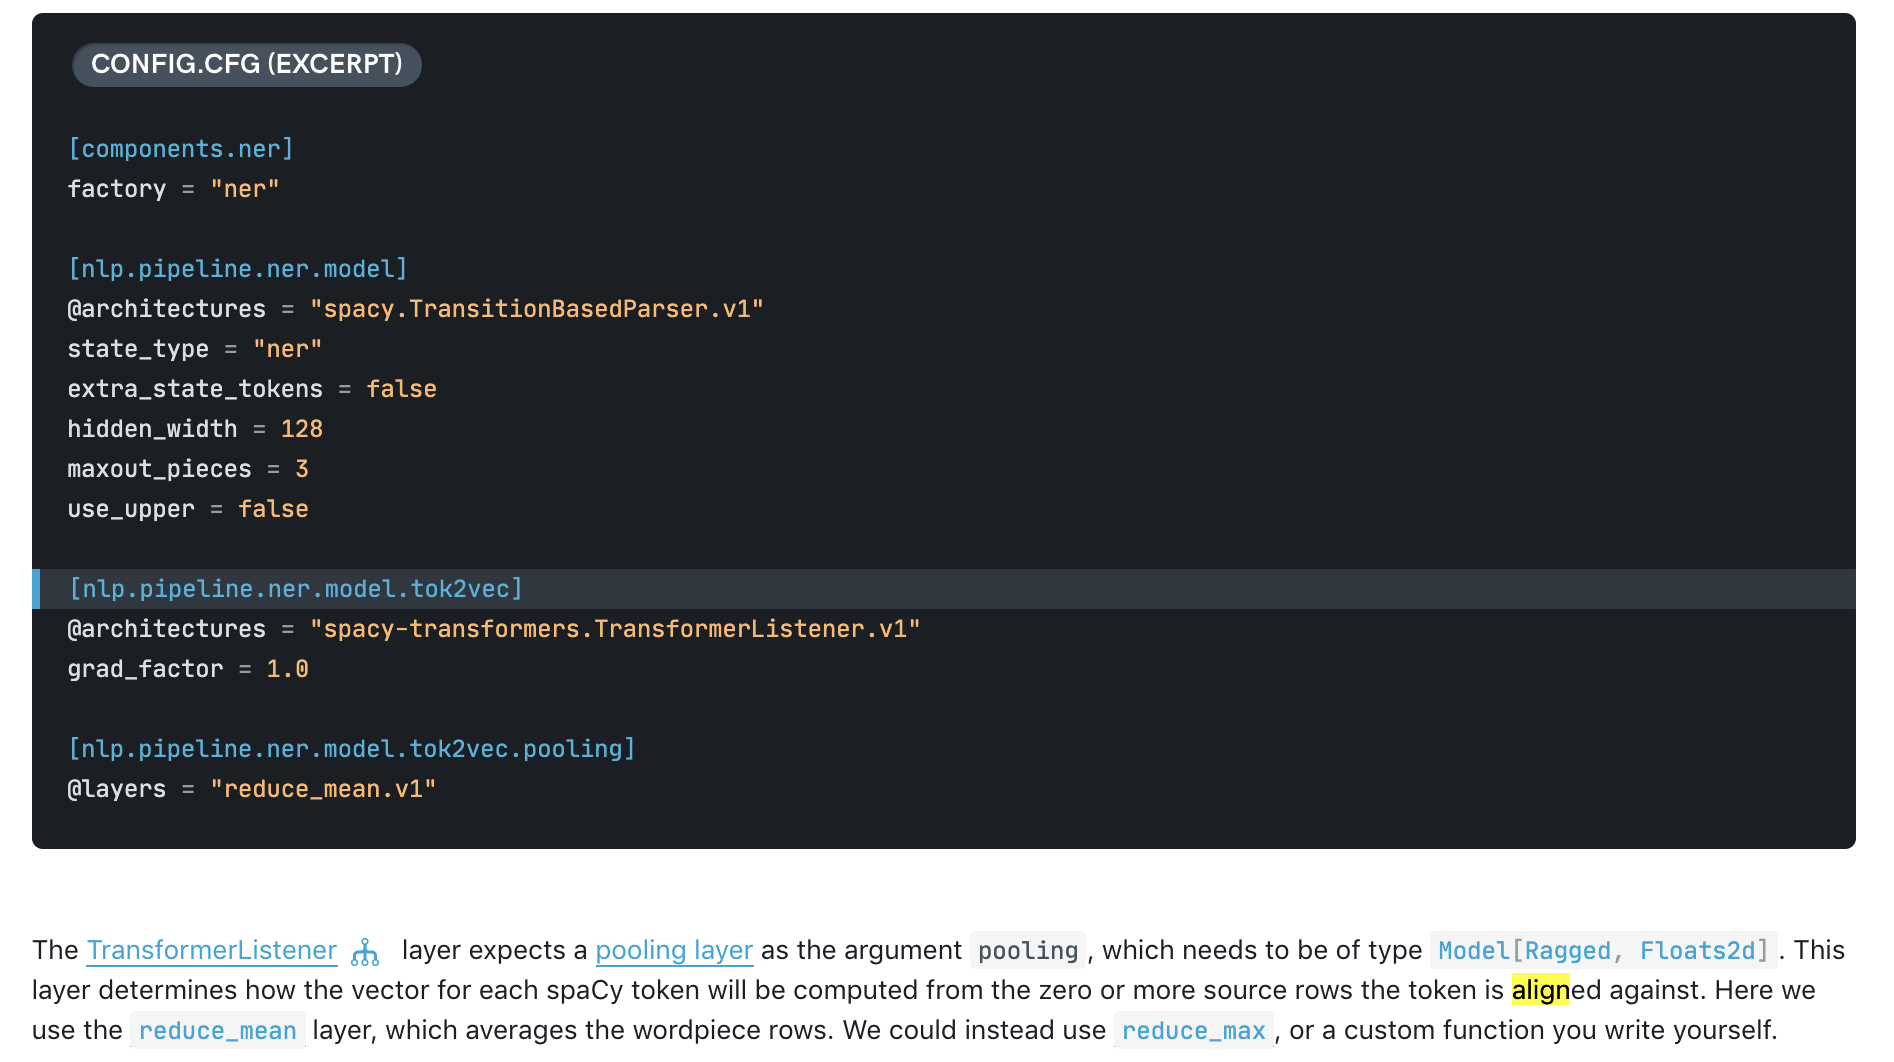Click the reduce_mean inline code link
The height and width of the screenshot is (1062, 1894).
point(218,1030)
